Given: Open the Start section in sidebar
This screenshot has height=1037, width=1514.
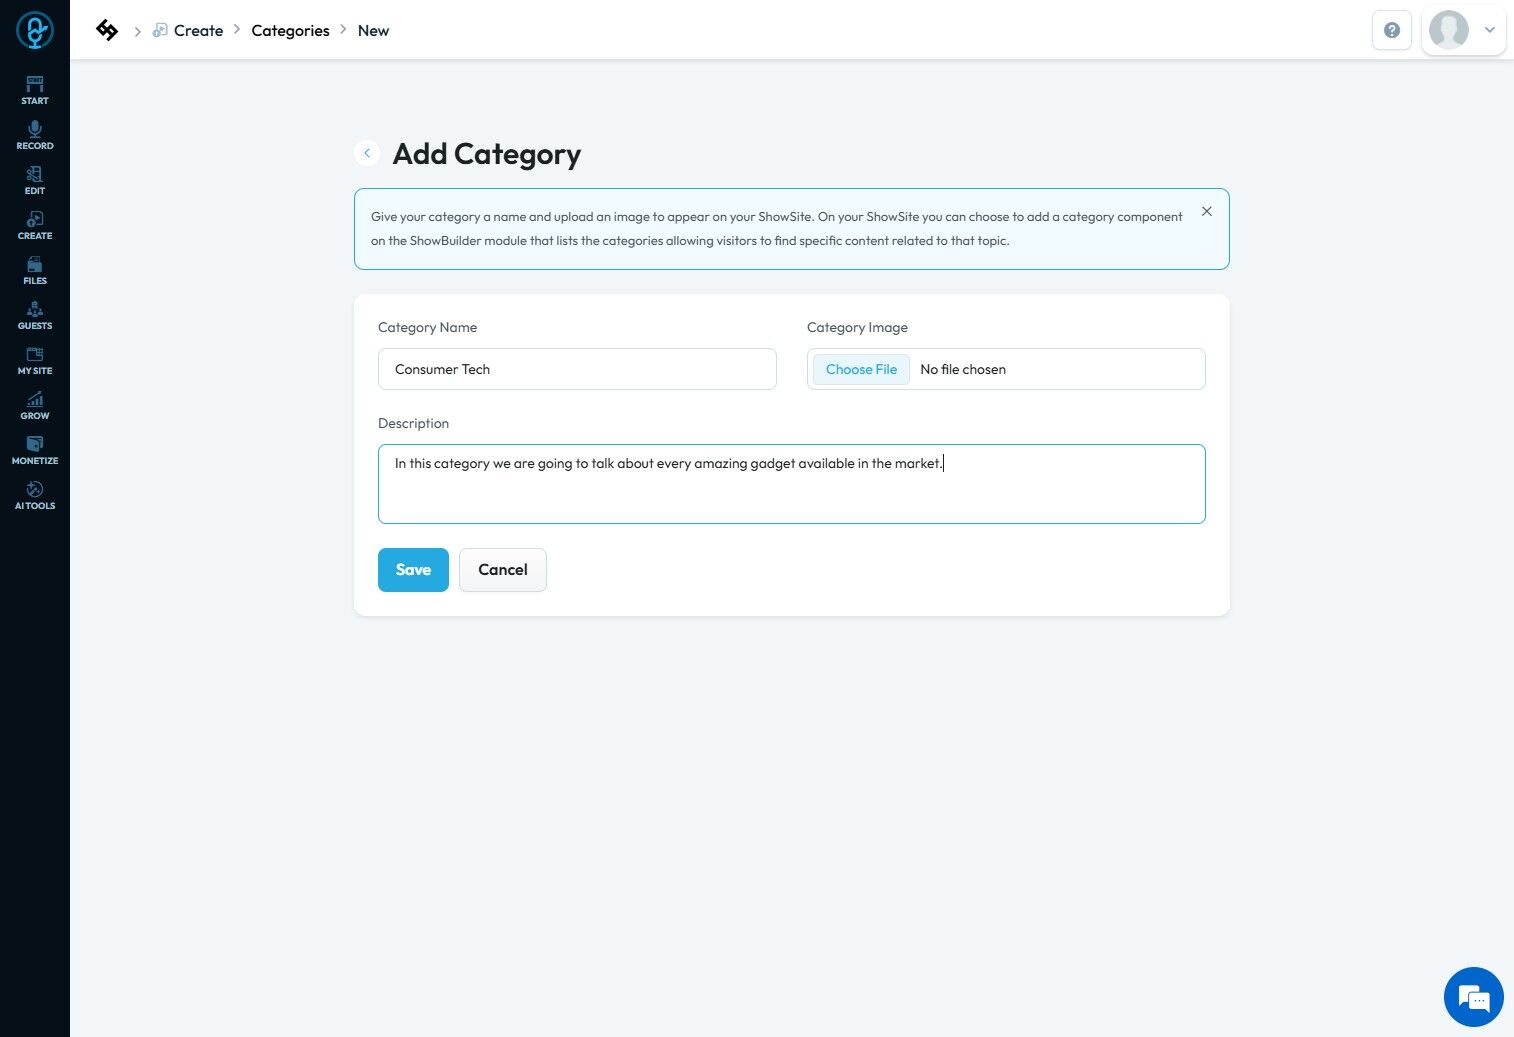Looking at the screenshot, I should pos(35,89).
